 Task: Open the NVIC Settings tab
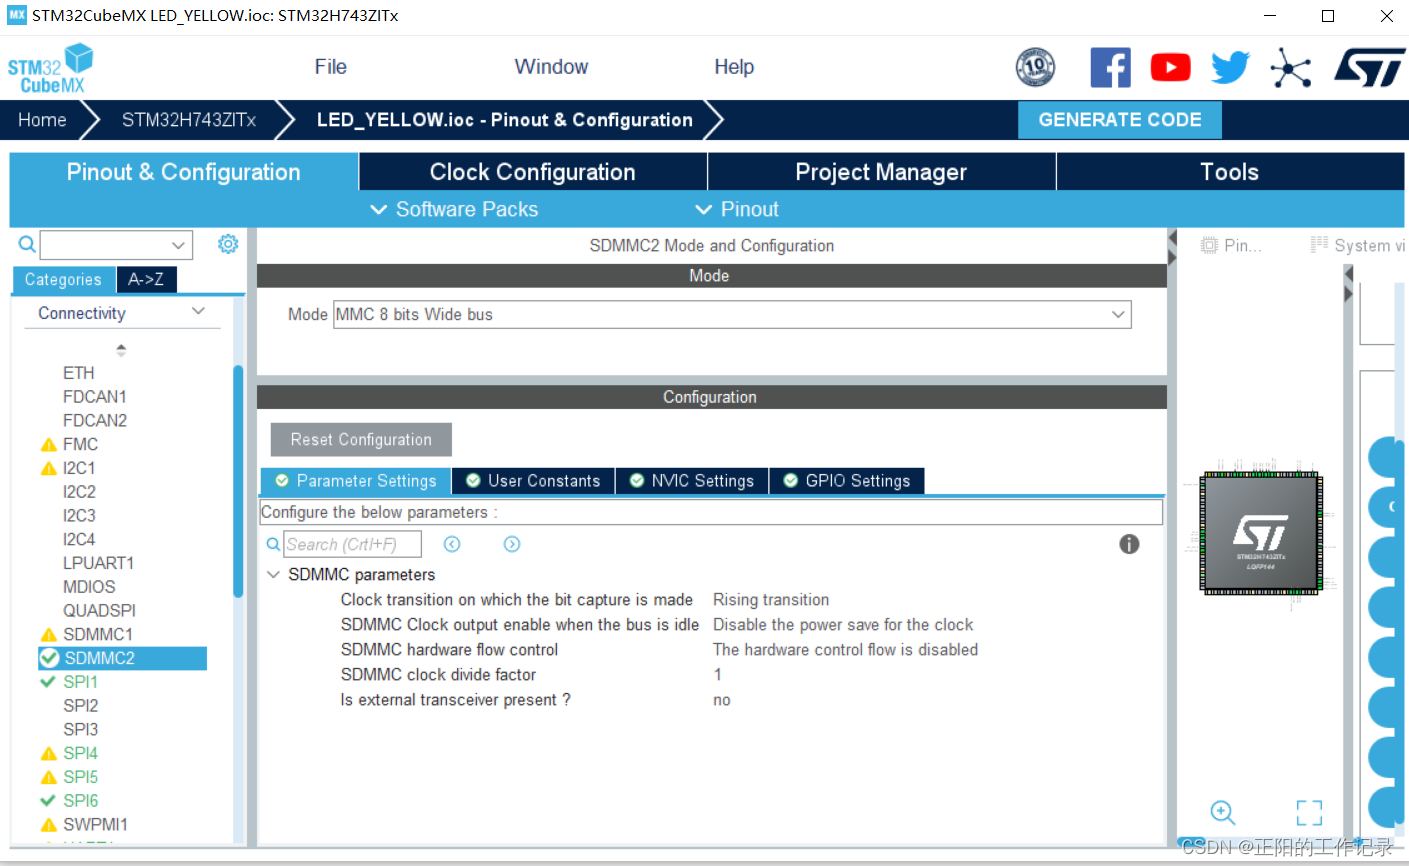[x=692, y=481]
